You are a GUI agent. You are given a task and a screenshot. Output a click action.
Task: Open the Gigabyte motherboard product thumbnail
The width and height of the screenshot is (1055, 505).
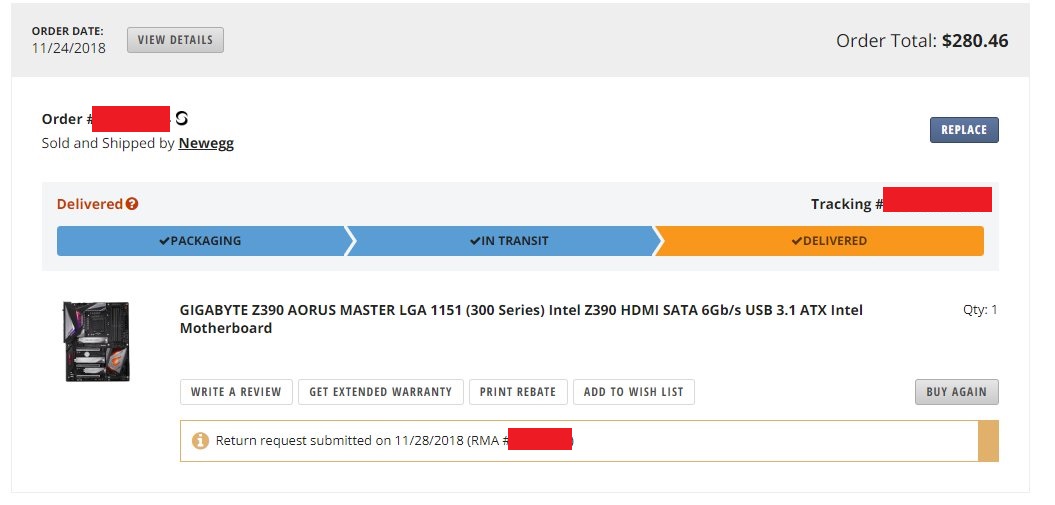(x=97, y=342)
